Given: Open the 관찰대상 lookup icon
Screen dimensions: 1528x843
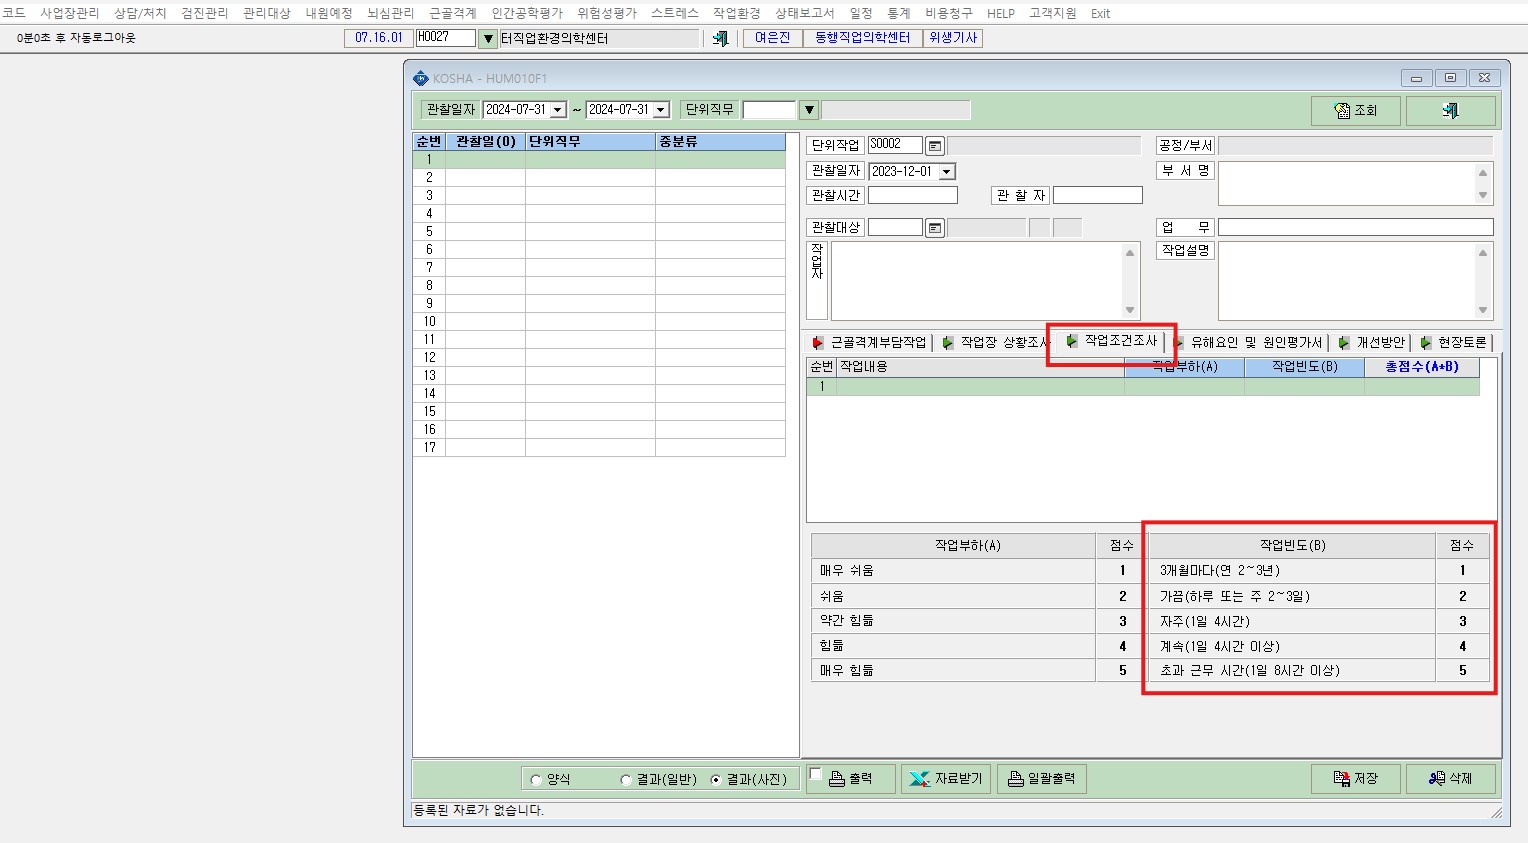Looking at the screenshot, I should coord(934,228).
